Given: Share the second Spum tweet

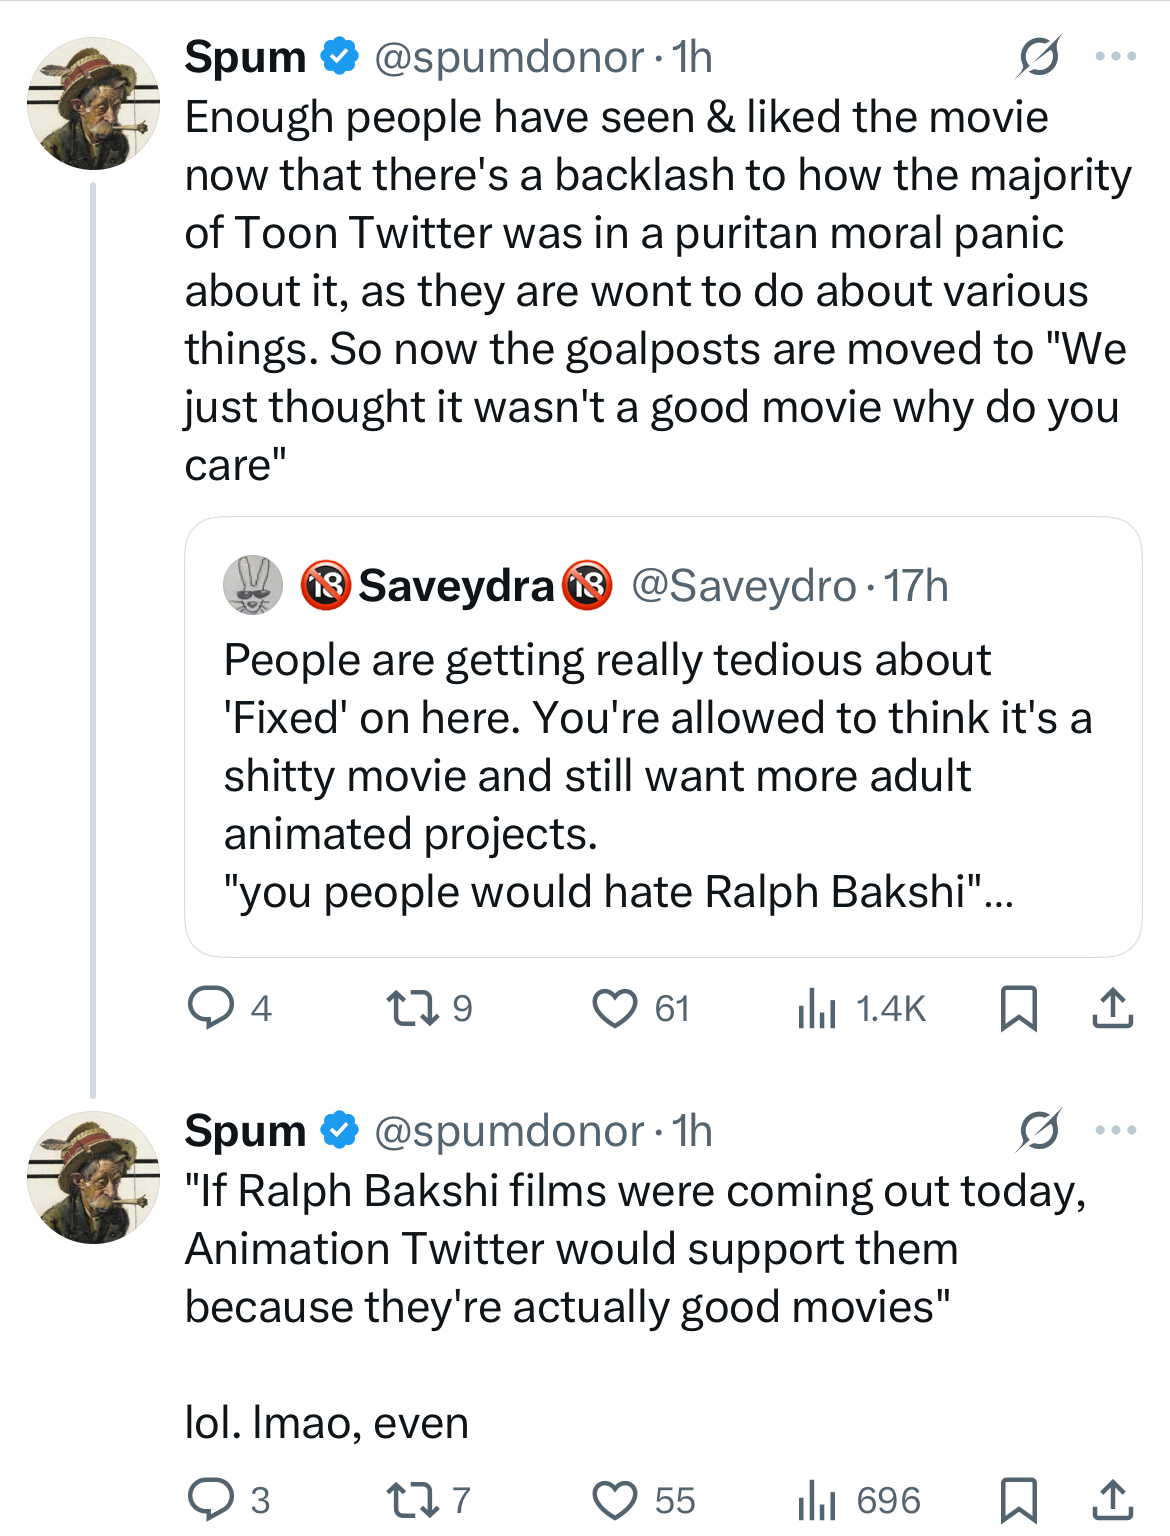Looking at the screenshot, I should [x=1112, y=1500].
